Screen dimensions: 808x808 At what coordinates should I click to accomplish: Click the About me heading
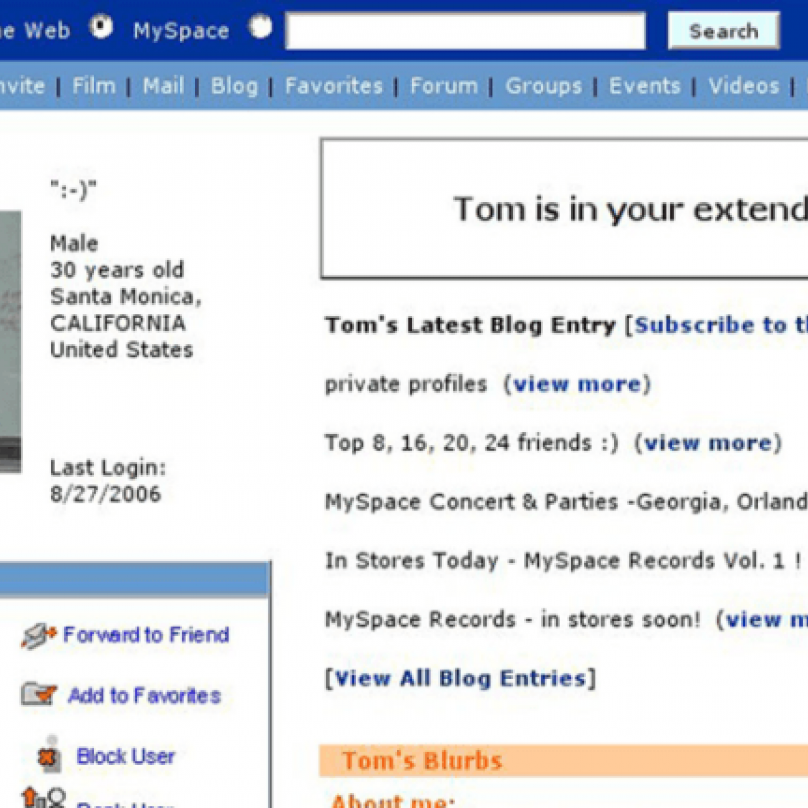(393, 800)
